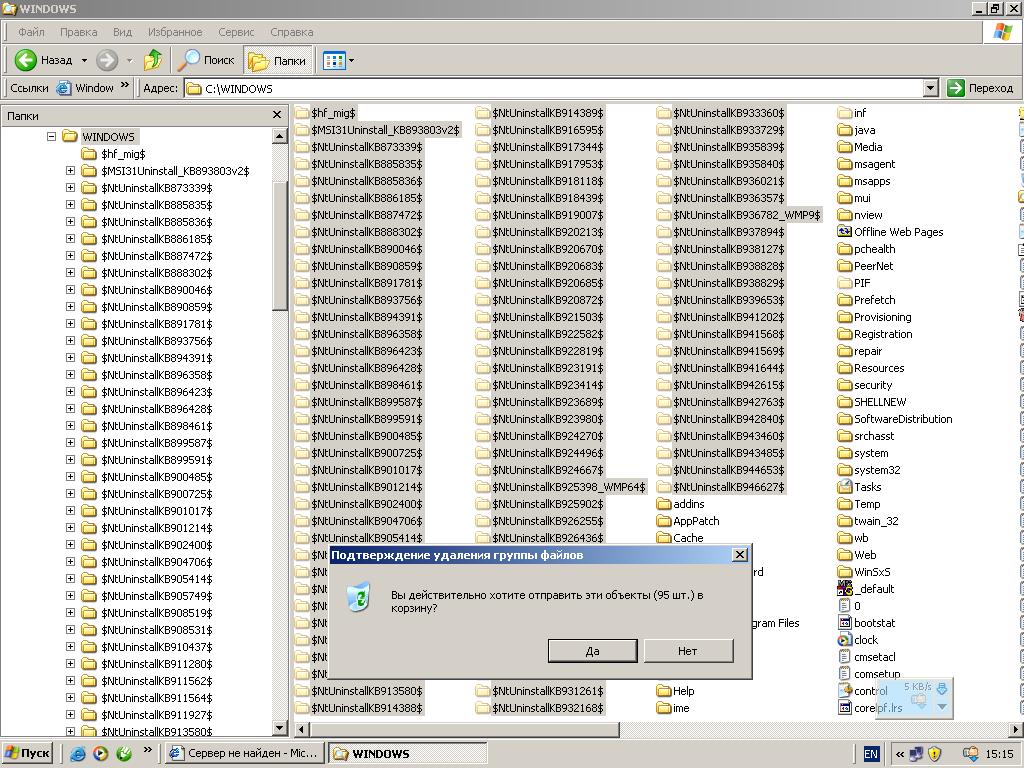Image resolution: width=1024 pixels, height=768 pixels.
Task: Open the Search (Поиск) tool
Action: coord(207,60)
